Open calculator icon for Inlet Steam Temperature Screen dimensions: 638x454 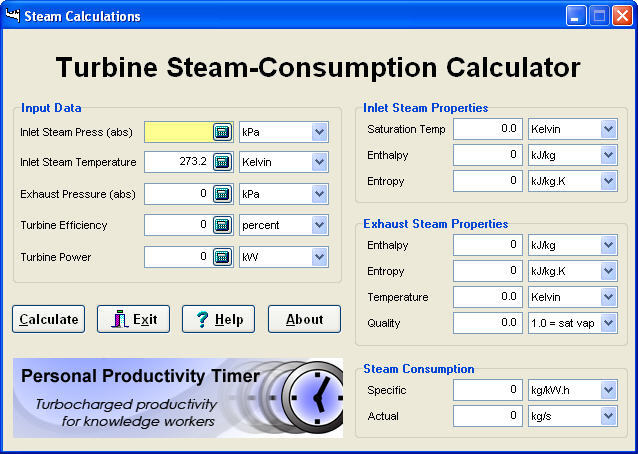tap(222, 162)
